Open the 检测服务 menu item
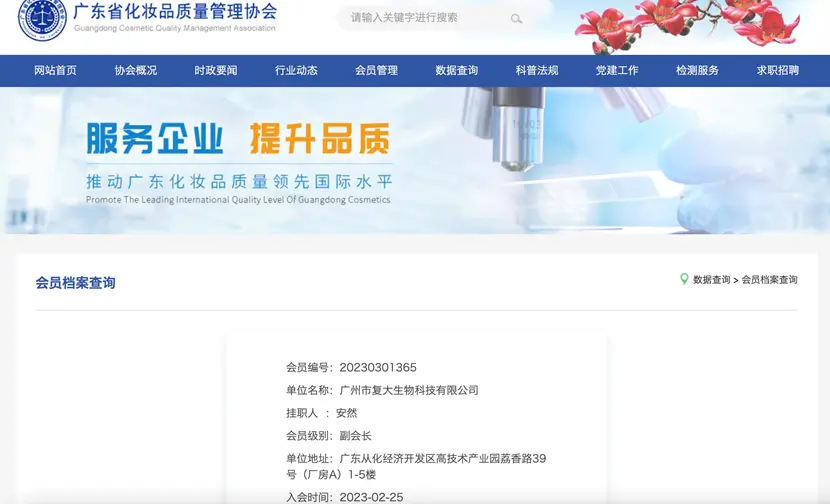 click(697, 70)
